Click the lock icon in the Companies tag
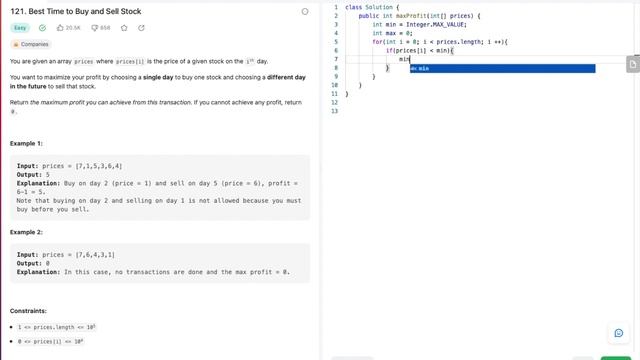The image size is (640, 360). 16,44
